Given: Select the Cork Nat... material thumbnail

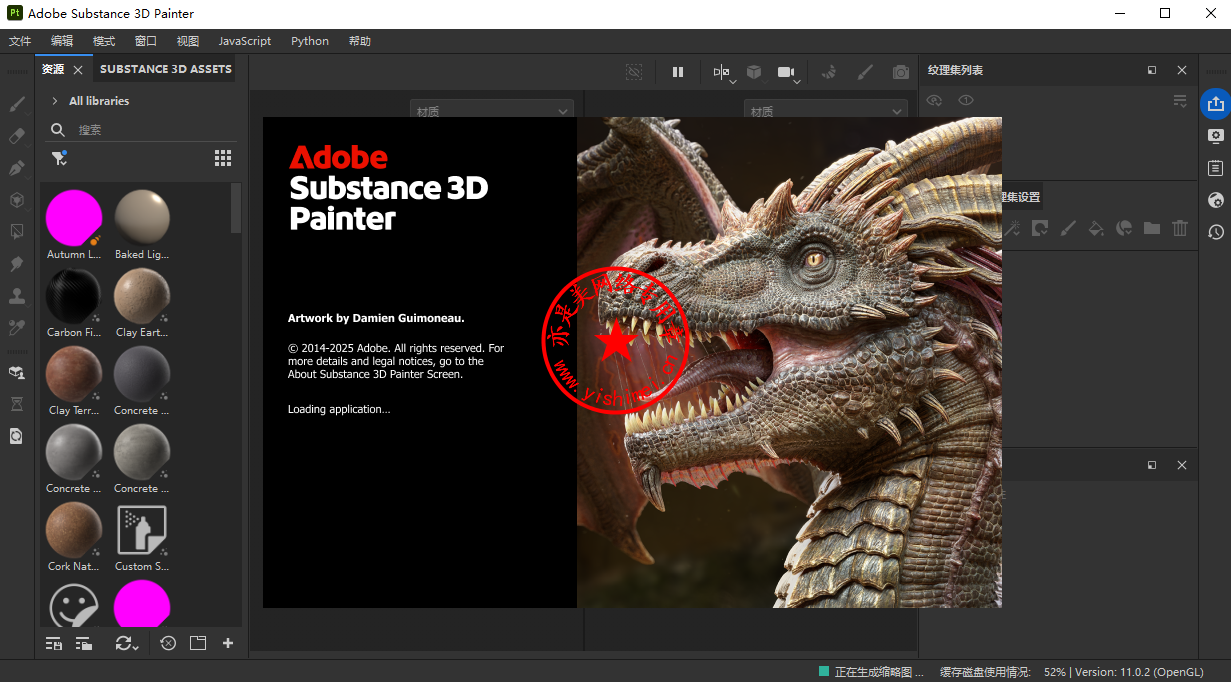Looking at the screenshot, I should pos(74,530).
